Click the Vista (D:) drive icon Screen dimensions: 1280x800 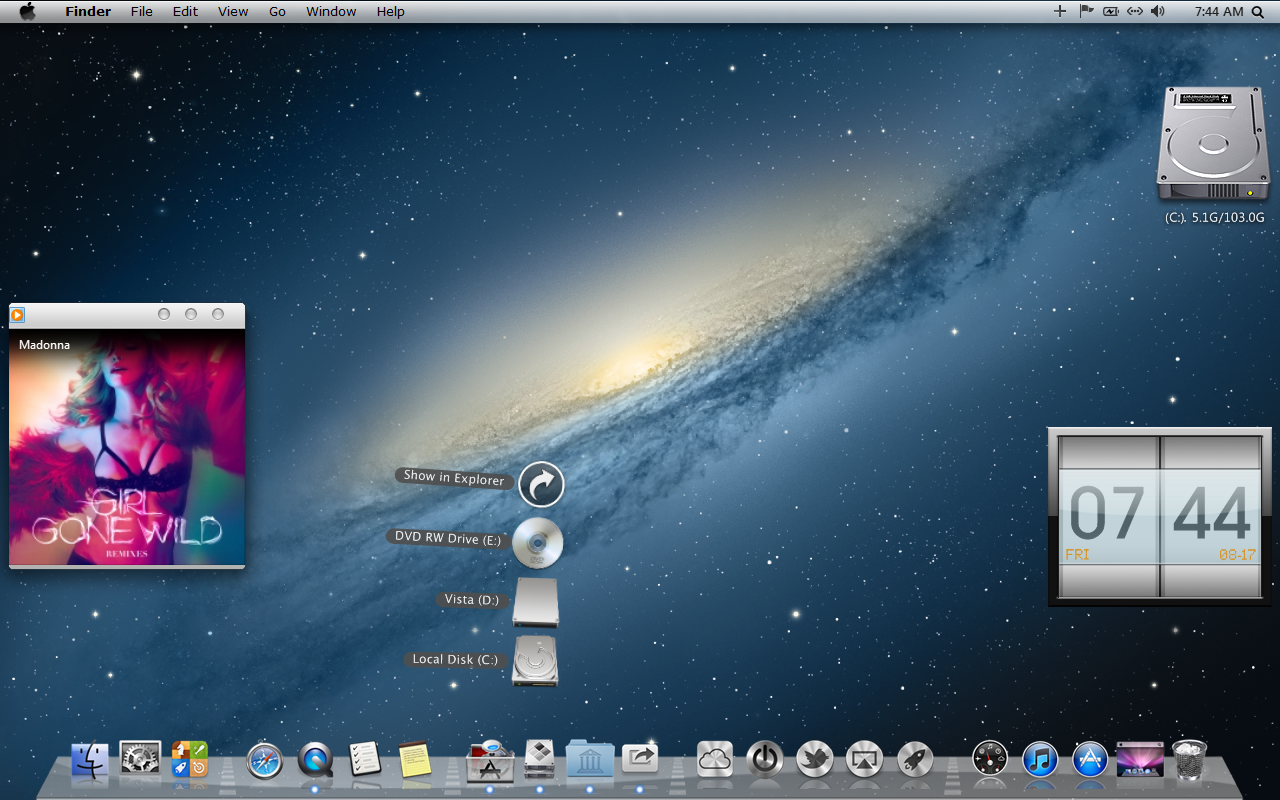(x=536, y=603)
